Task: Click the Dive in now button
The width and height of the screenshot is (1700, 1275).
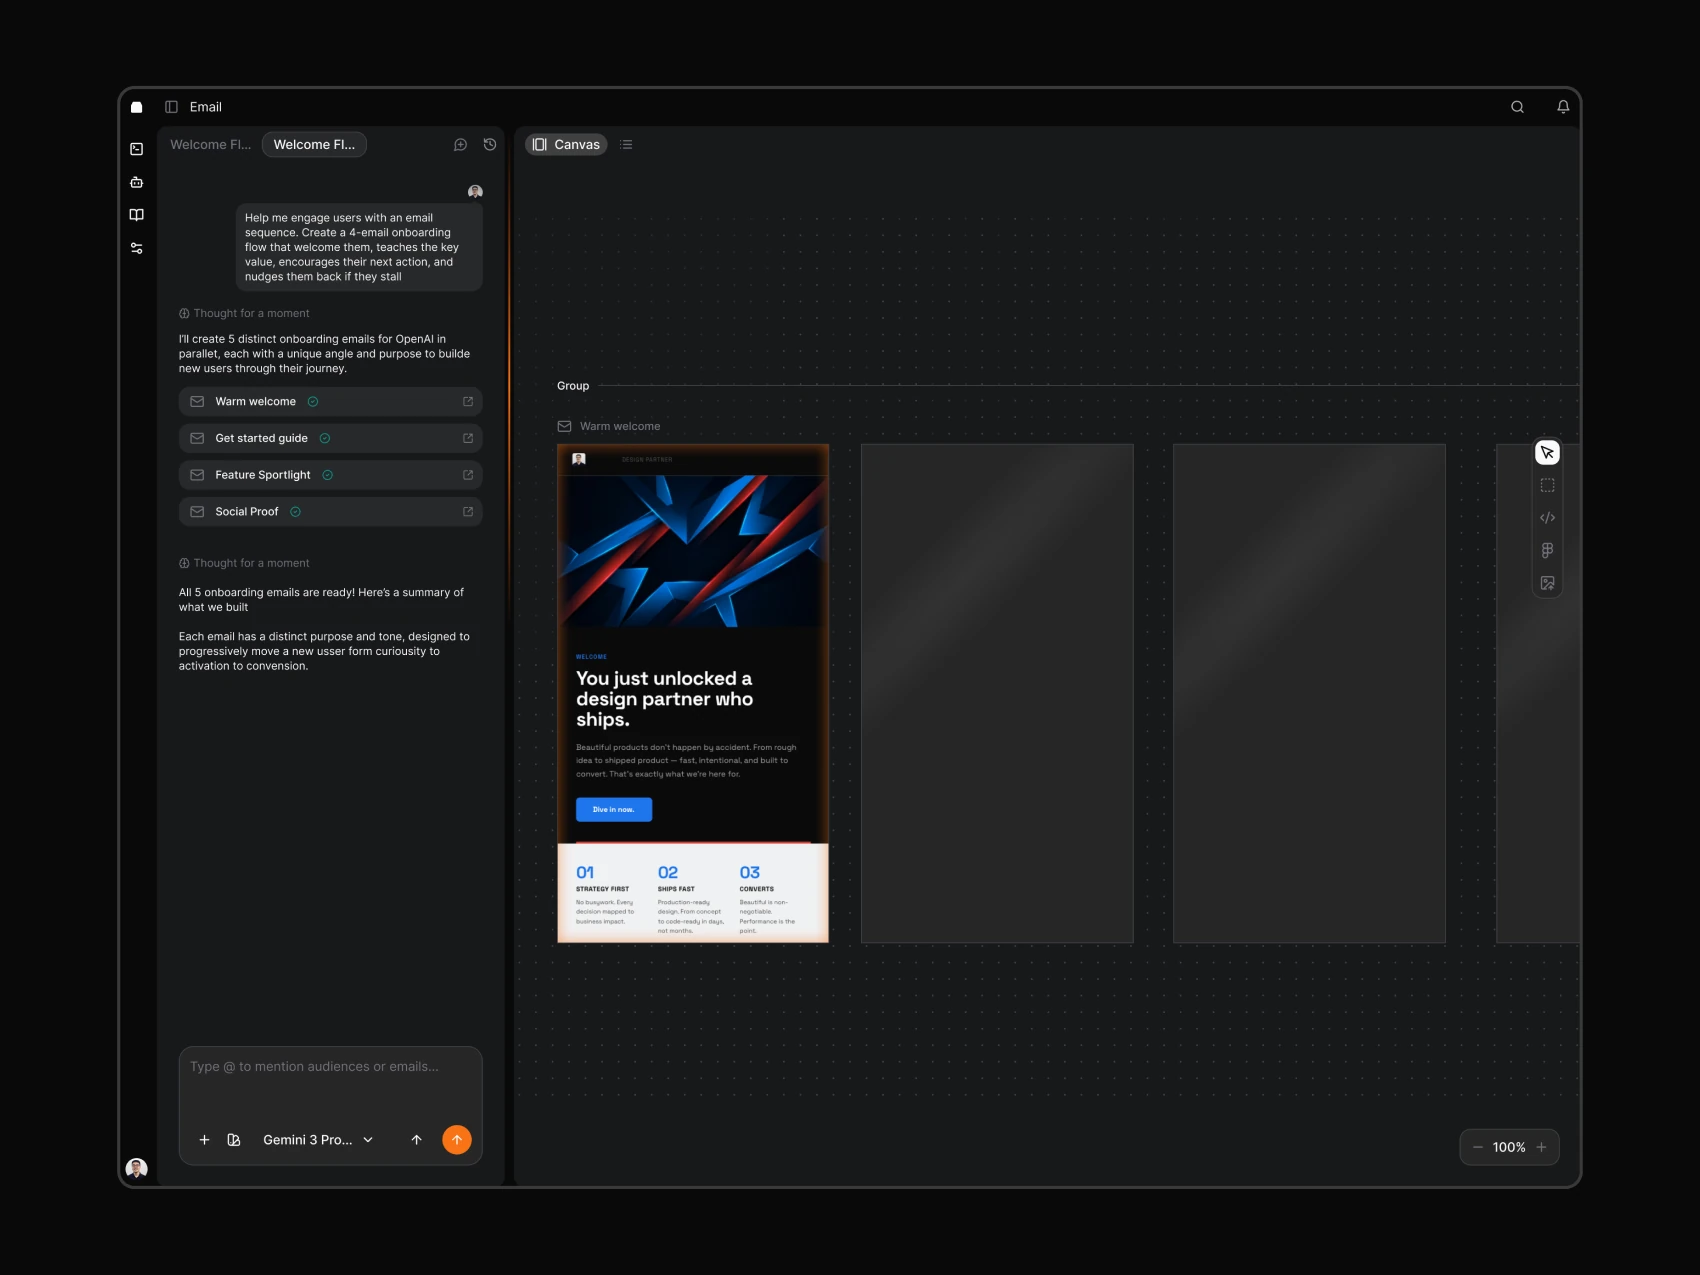Action: pyautogui.click(x=614, y=810)
